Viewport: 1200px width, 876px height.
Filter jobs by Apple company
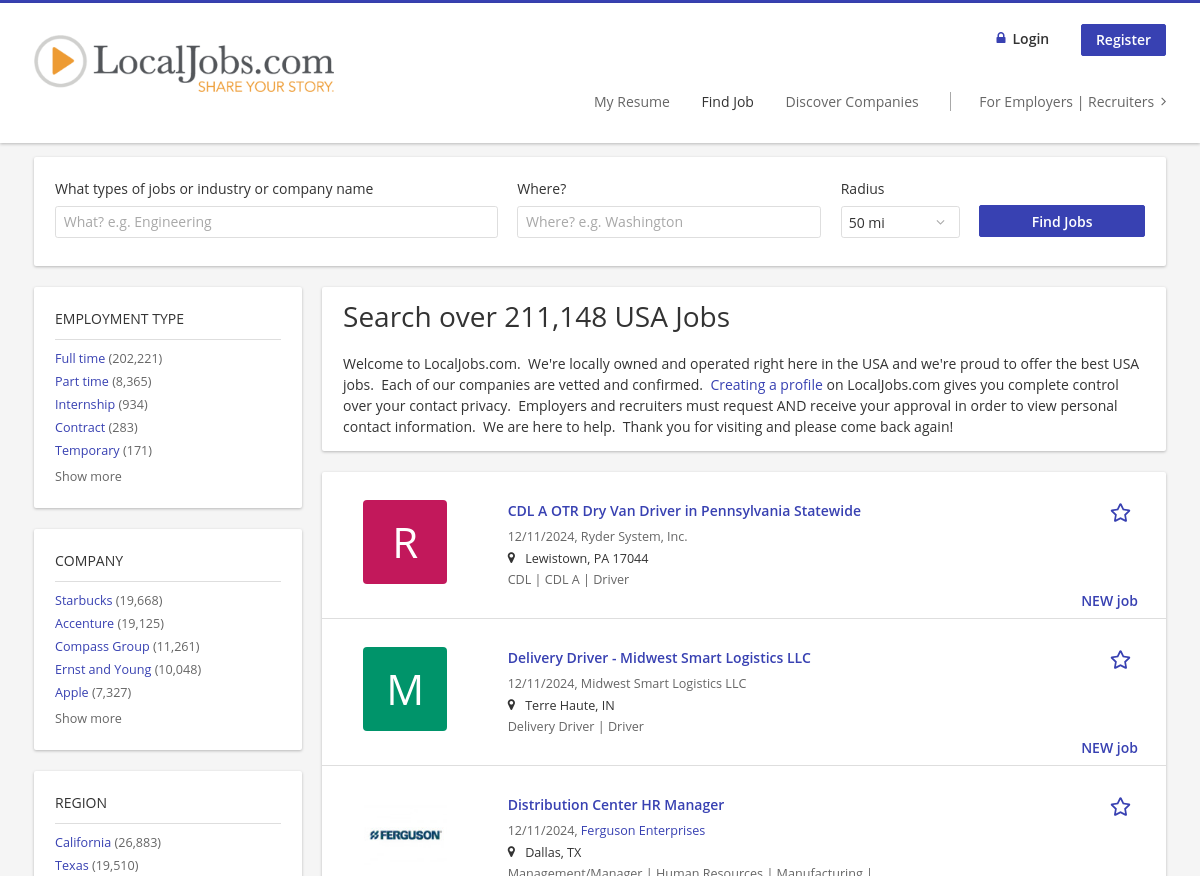[72, 692]
